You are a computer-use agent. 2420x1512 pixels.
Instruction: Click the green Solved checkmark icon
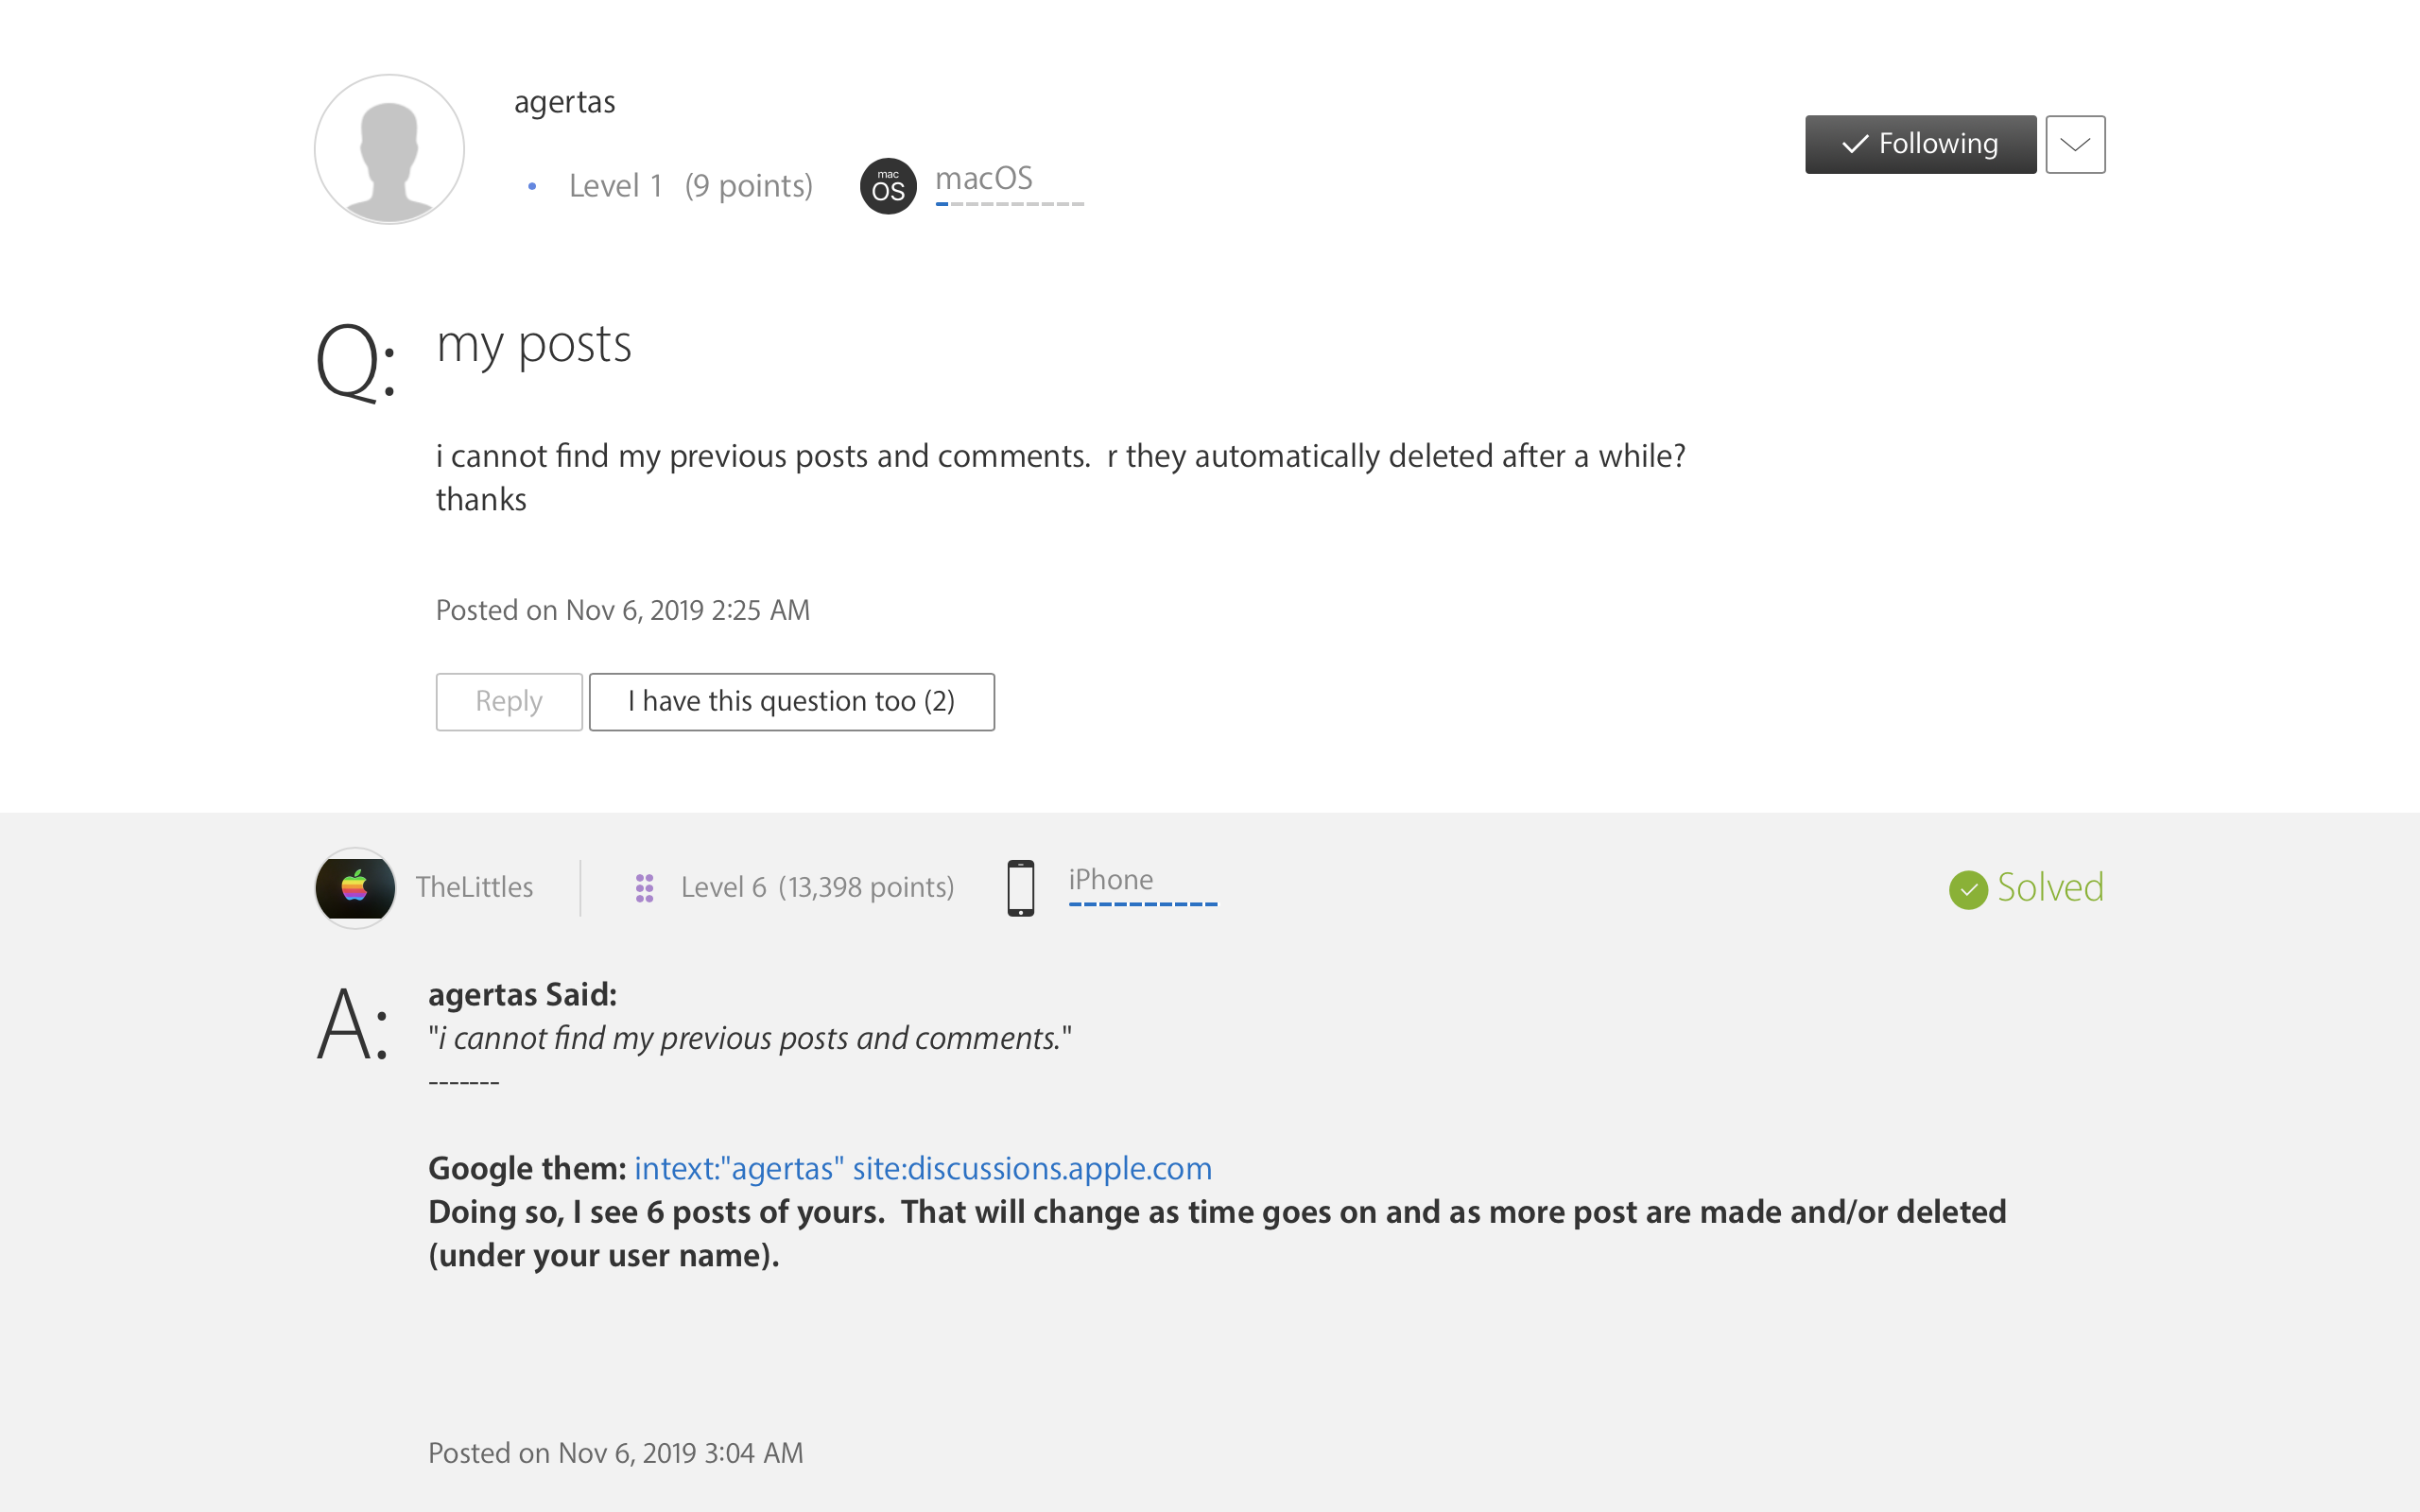[x=1967, y=889]
